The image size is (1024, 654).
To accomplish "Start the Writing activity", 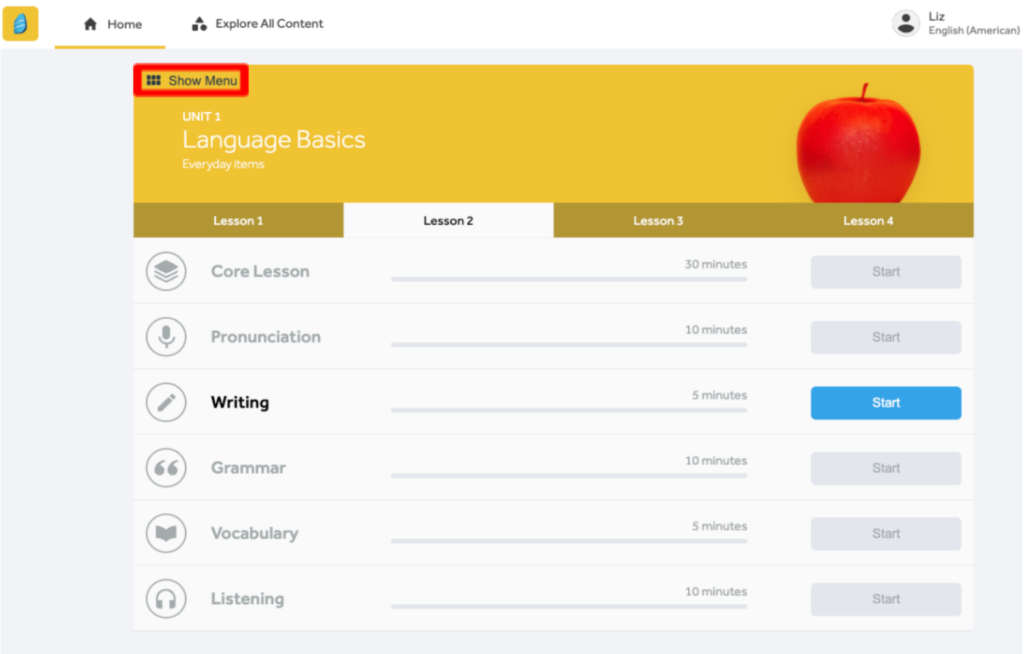I will (886, 402).
